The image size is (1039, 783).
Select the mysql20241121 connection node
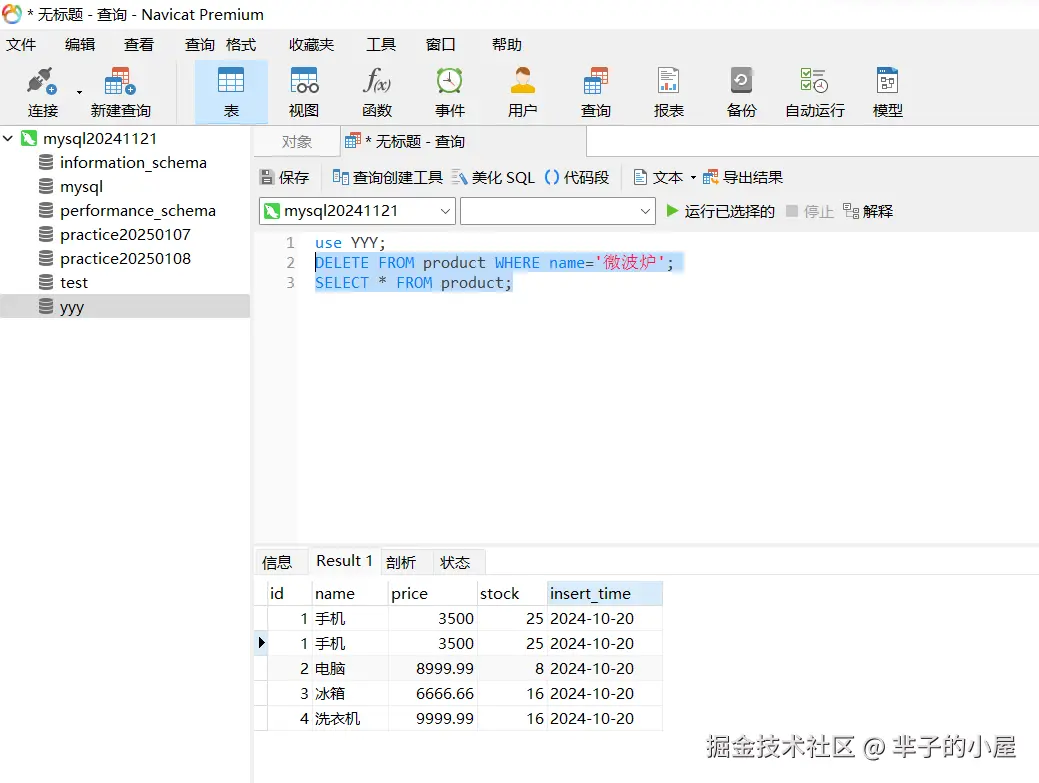click(100, 138)
